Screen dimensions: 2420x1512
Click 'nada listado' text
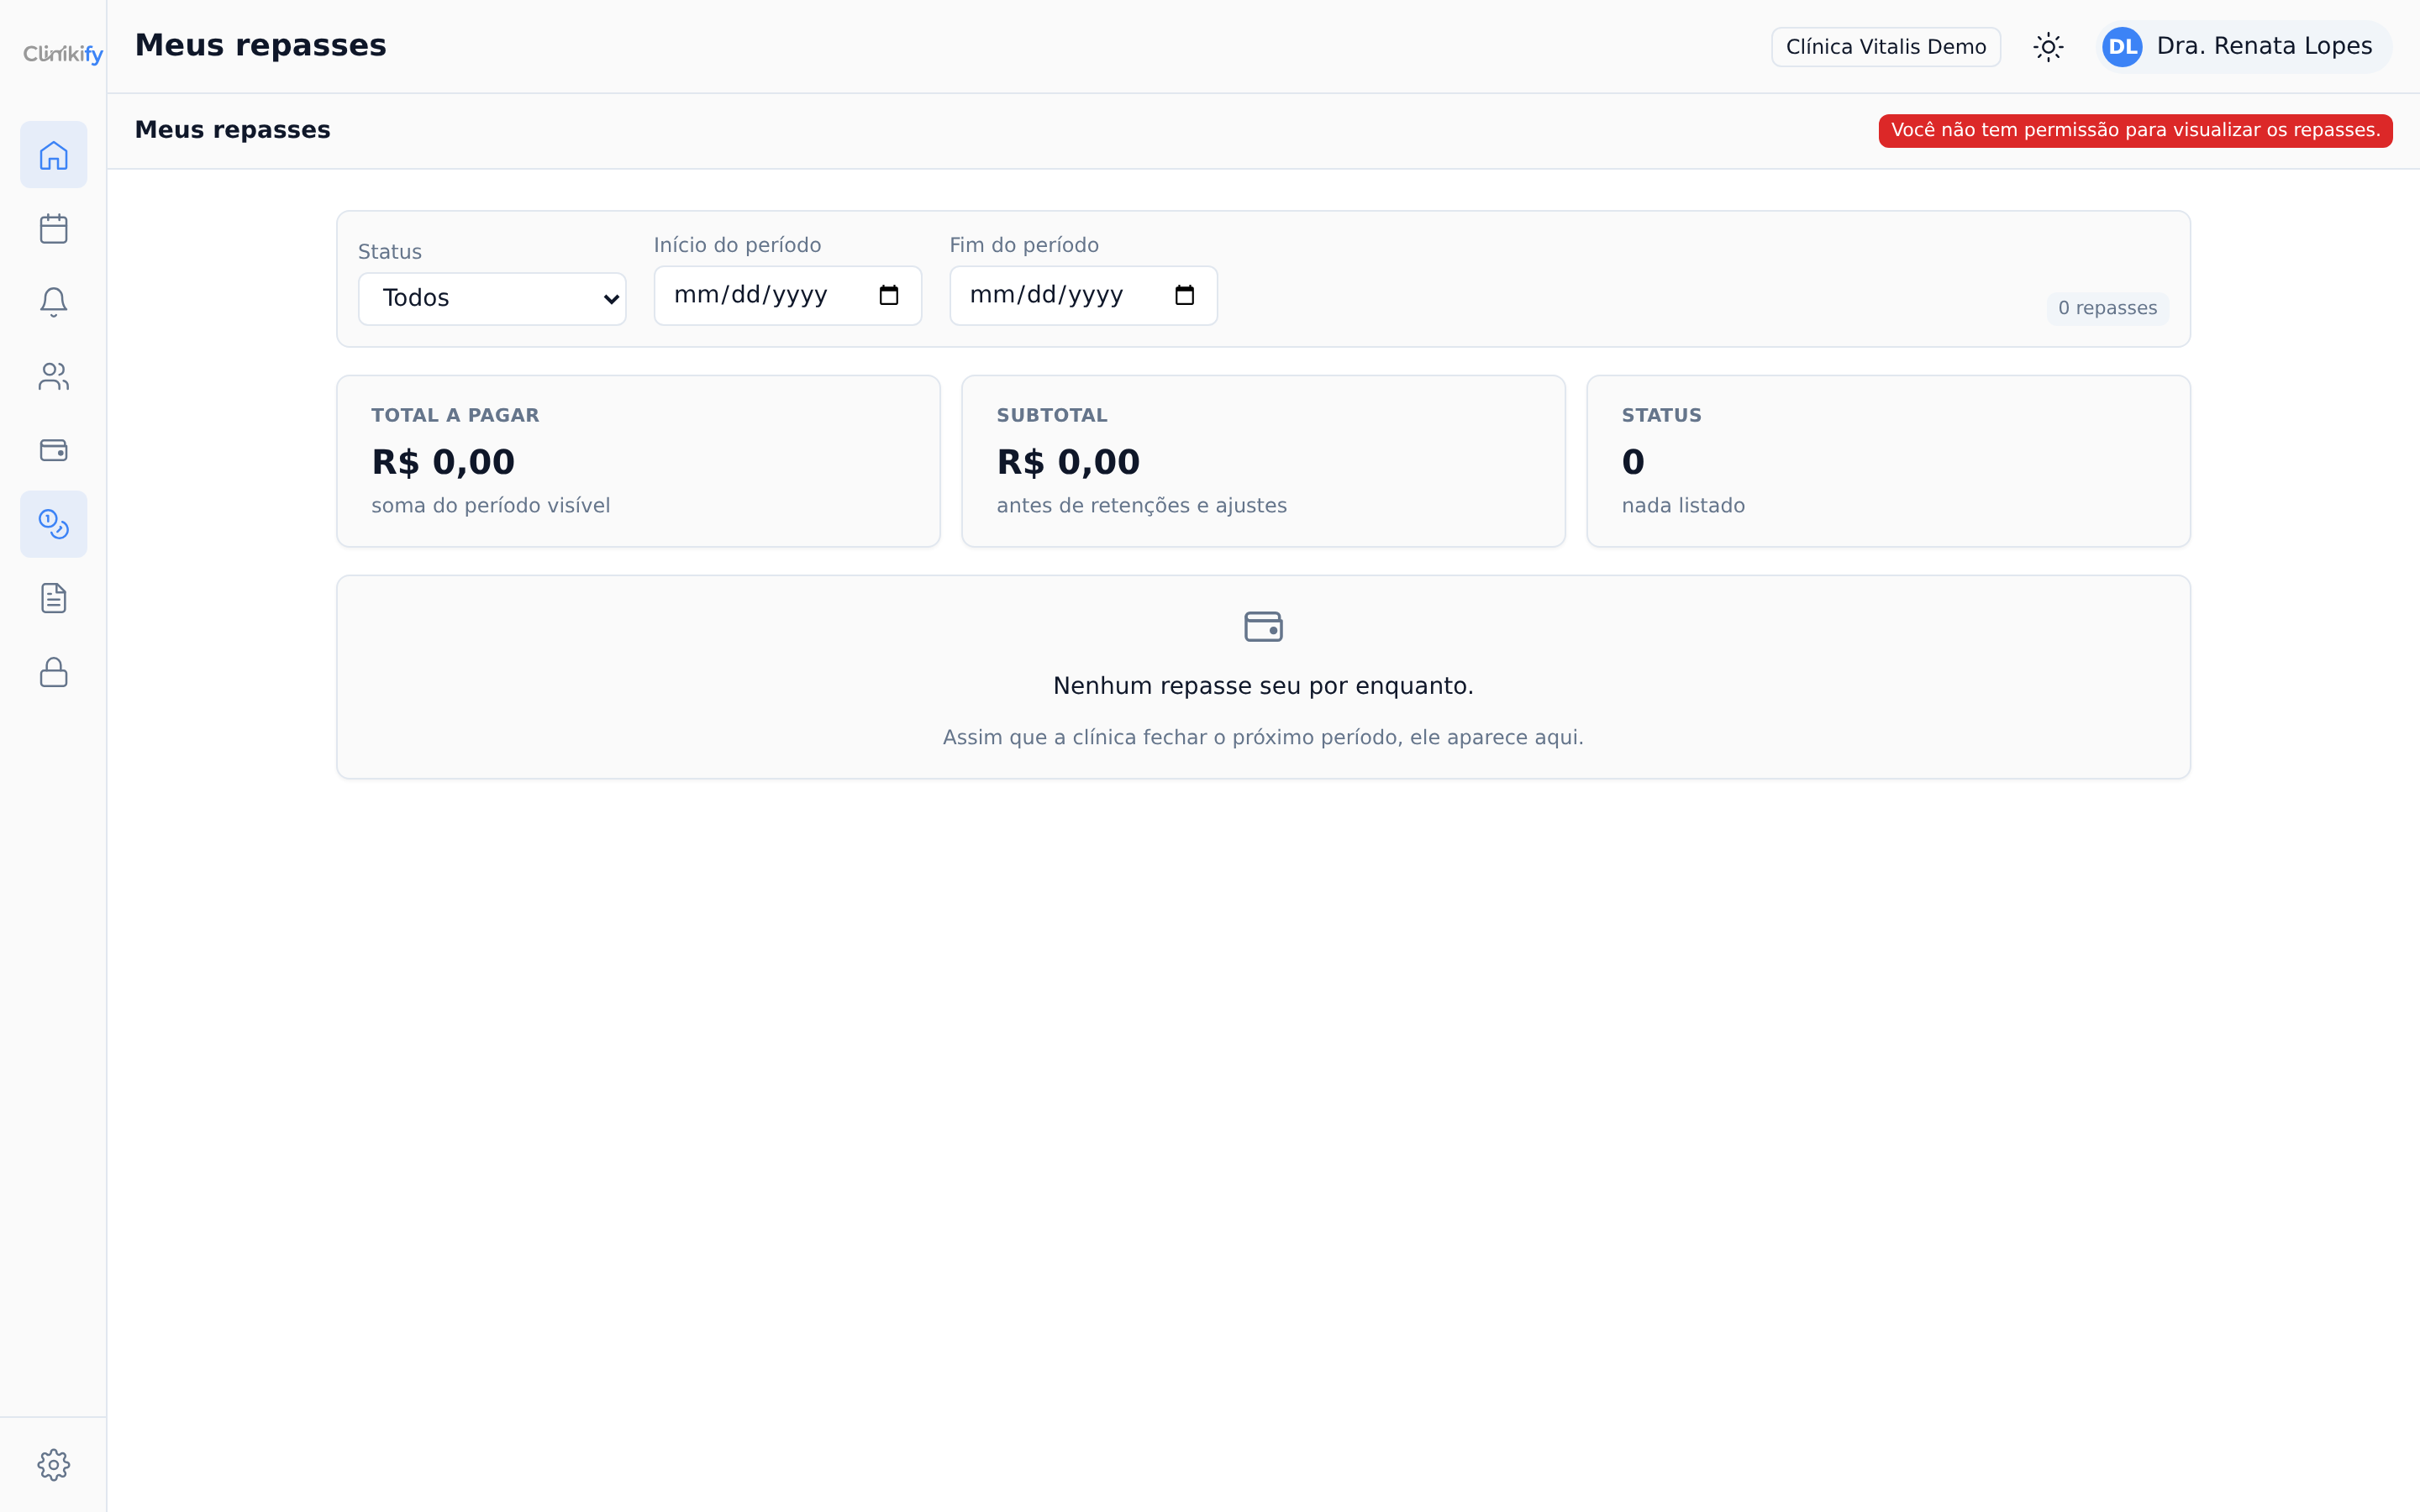point(1683,505)
